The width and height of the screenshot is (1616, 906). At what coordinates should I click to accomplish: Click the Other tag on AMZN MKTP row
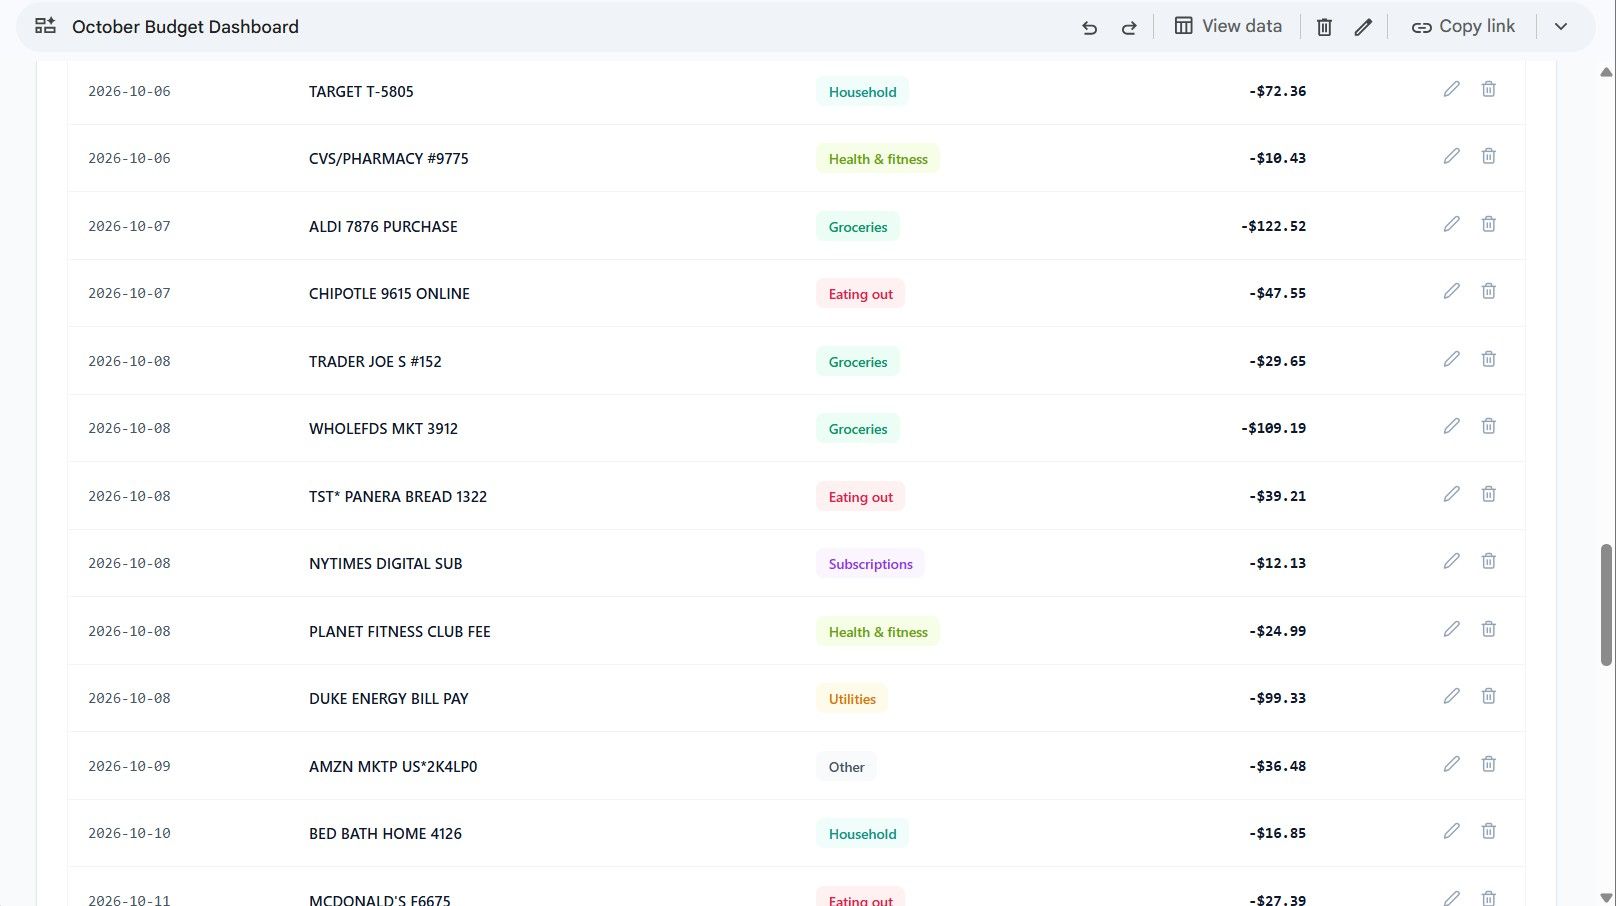[x=846, y=767]
